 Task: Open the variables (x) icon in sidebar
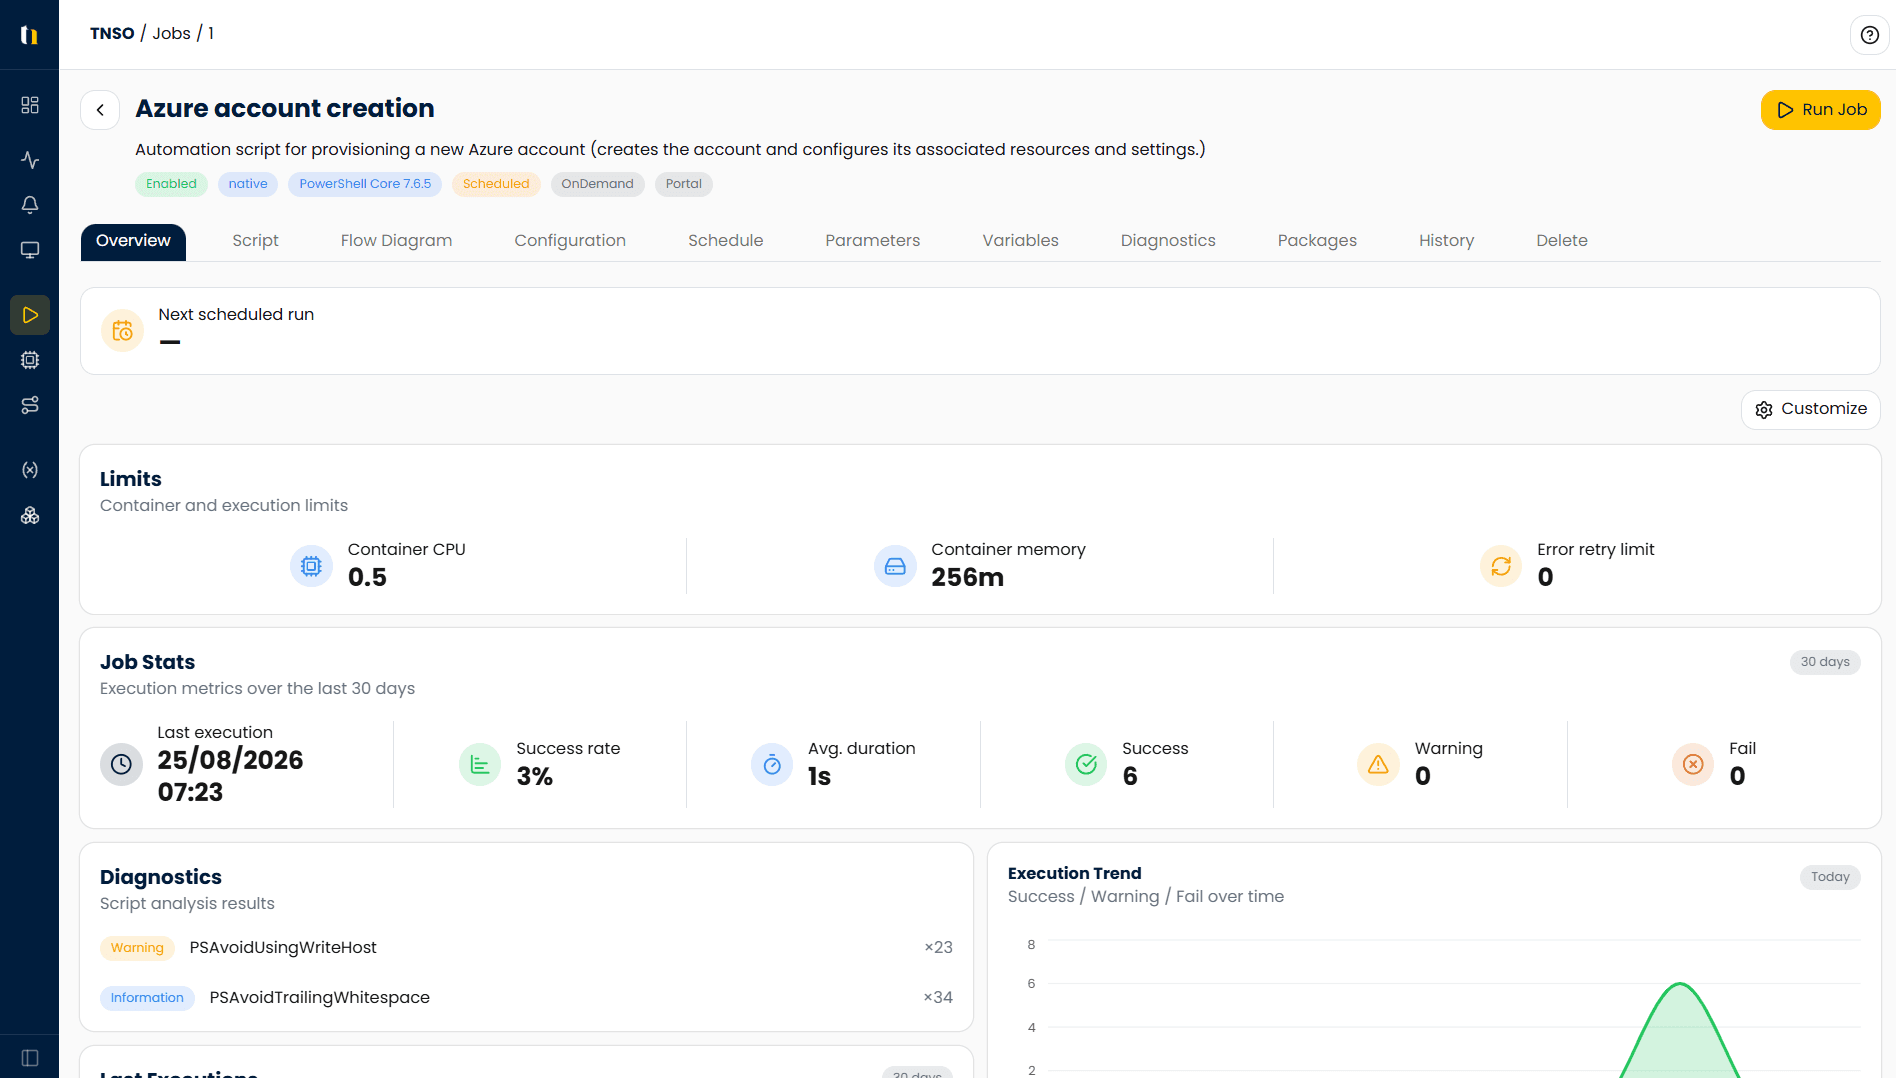tap(30, 470)
